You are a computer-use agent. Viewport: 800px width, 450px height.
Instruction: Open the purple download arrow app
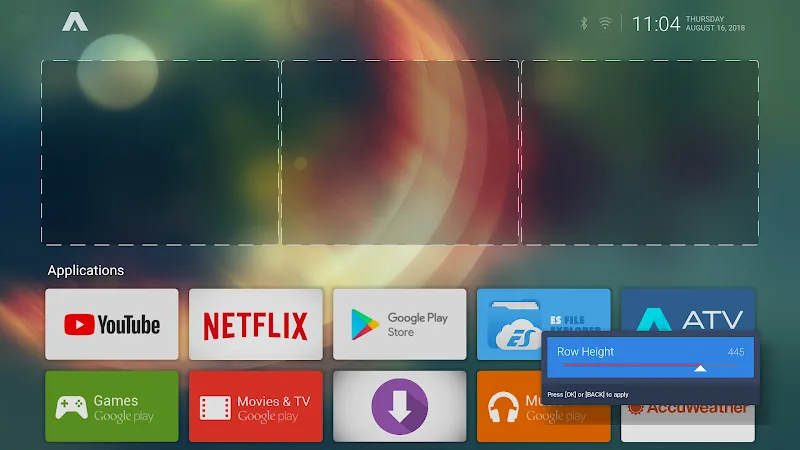coord(400,407)
